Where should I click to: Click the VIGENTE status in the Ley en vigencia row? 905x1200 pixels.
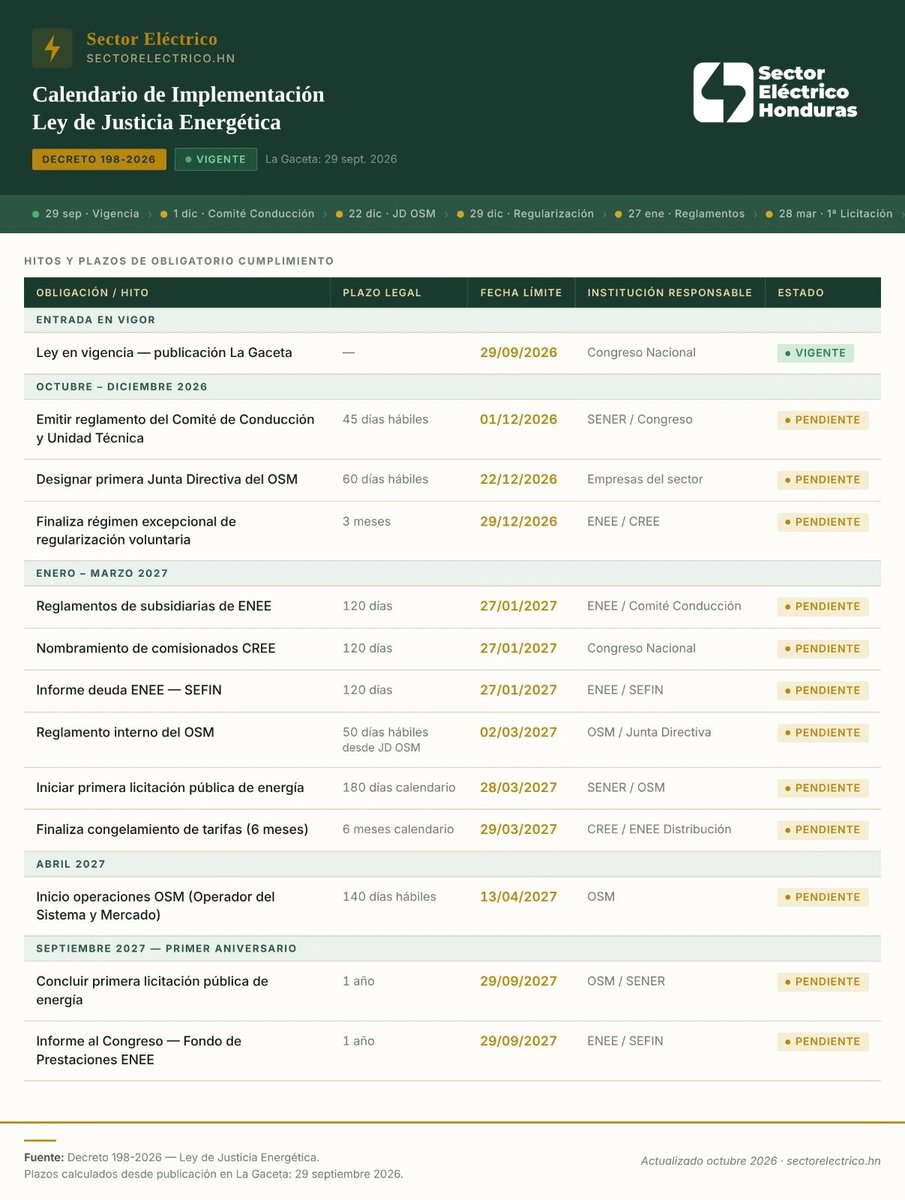point(815,353)
